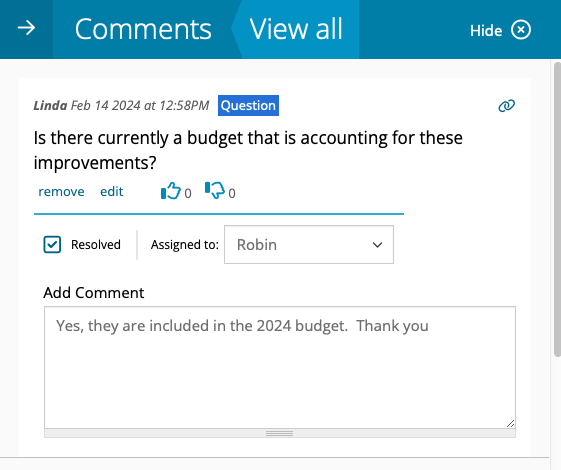
Task: Click the Resolved label text
Action: [96, 245]
